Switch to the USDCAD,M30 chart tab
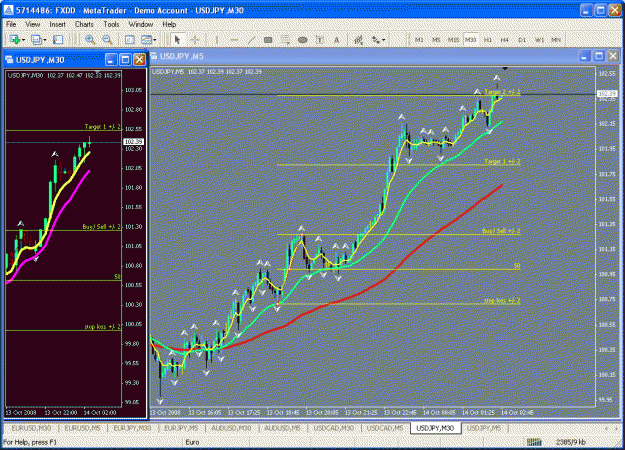Image resolution: width=625 pixels, height=450 pixels. click(x=333, y=428)
